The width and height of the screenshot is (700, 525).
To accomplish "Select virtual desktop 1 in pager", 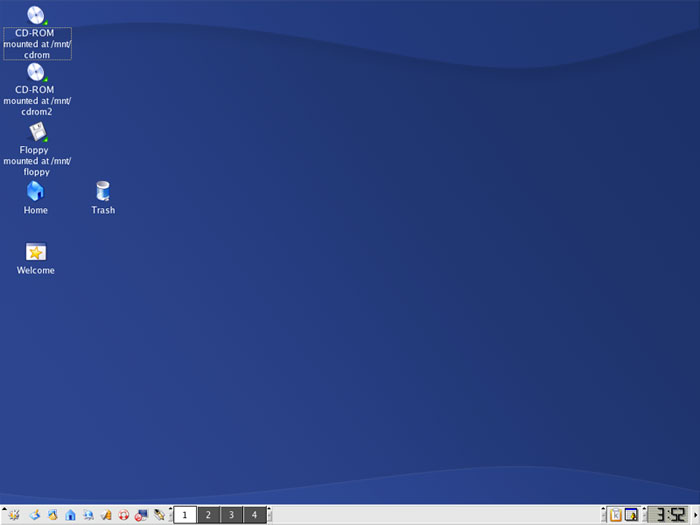I will [x=185, y=515].
